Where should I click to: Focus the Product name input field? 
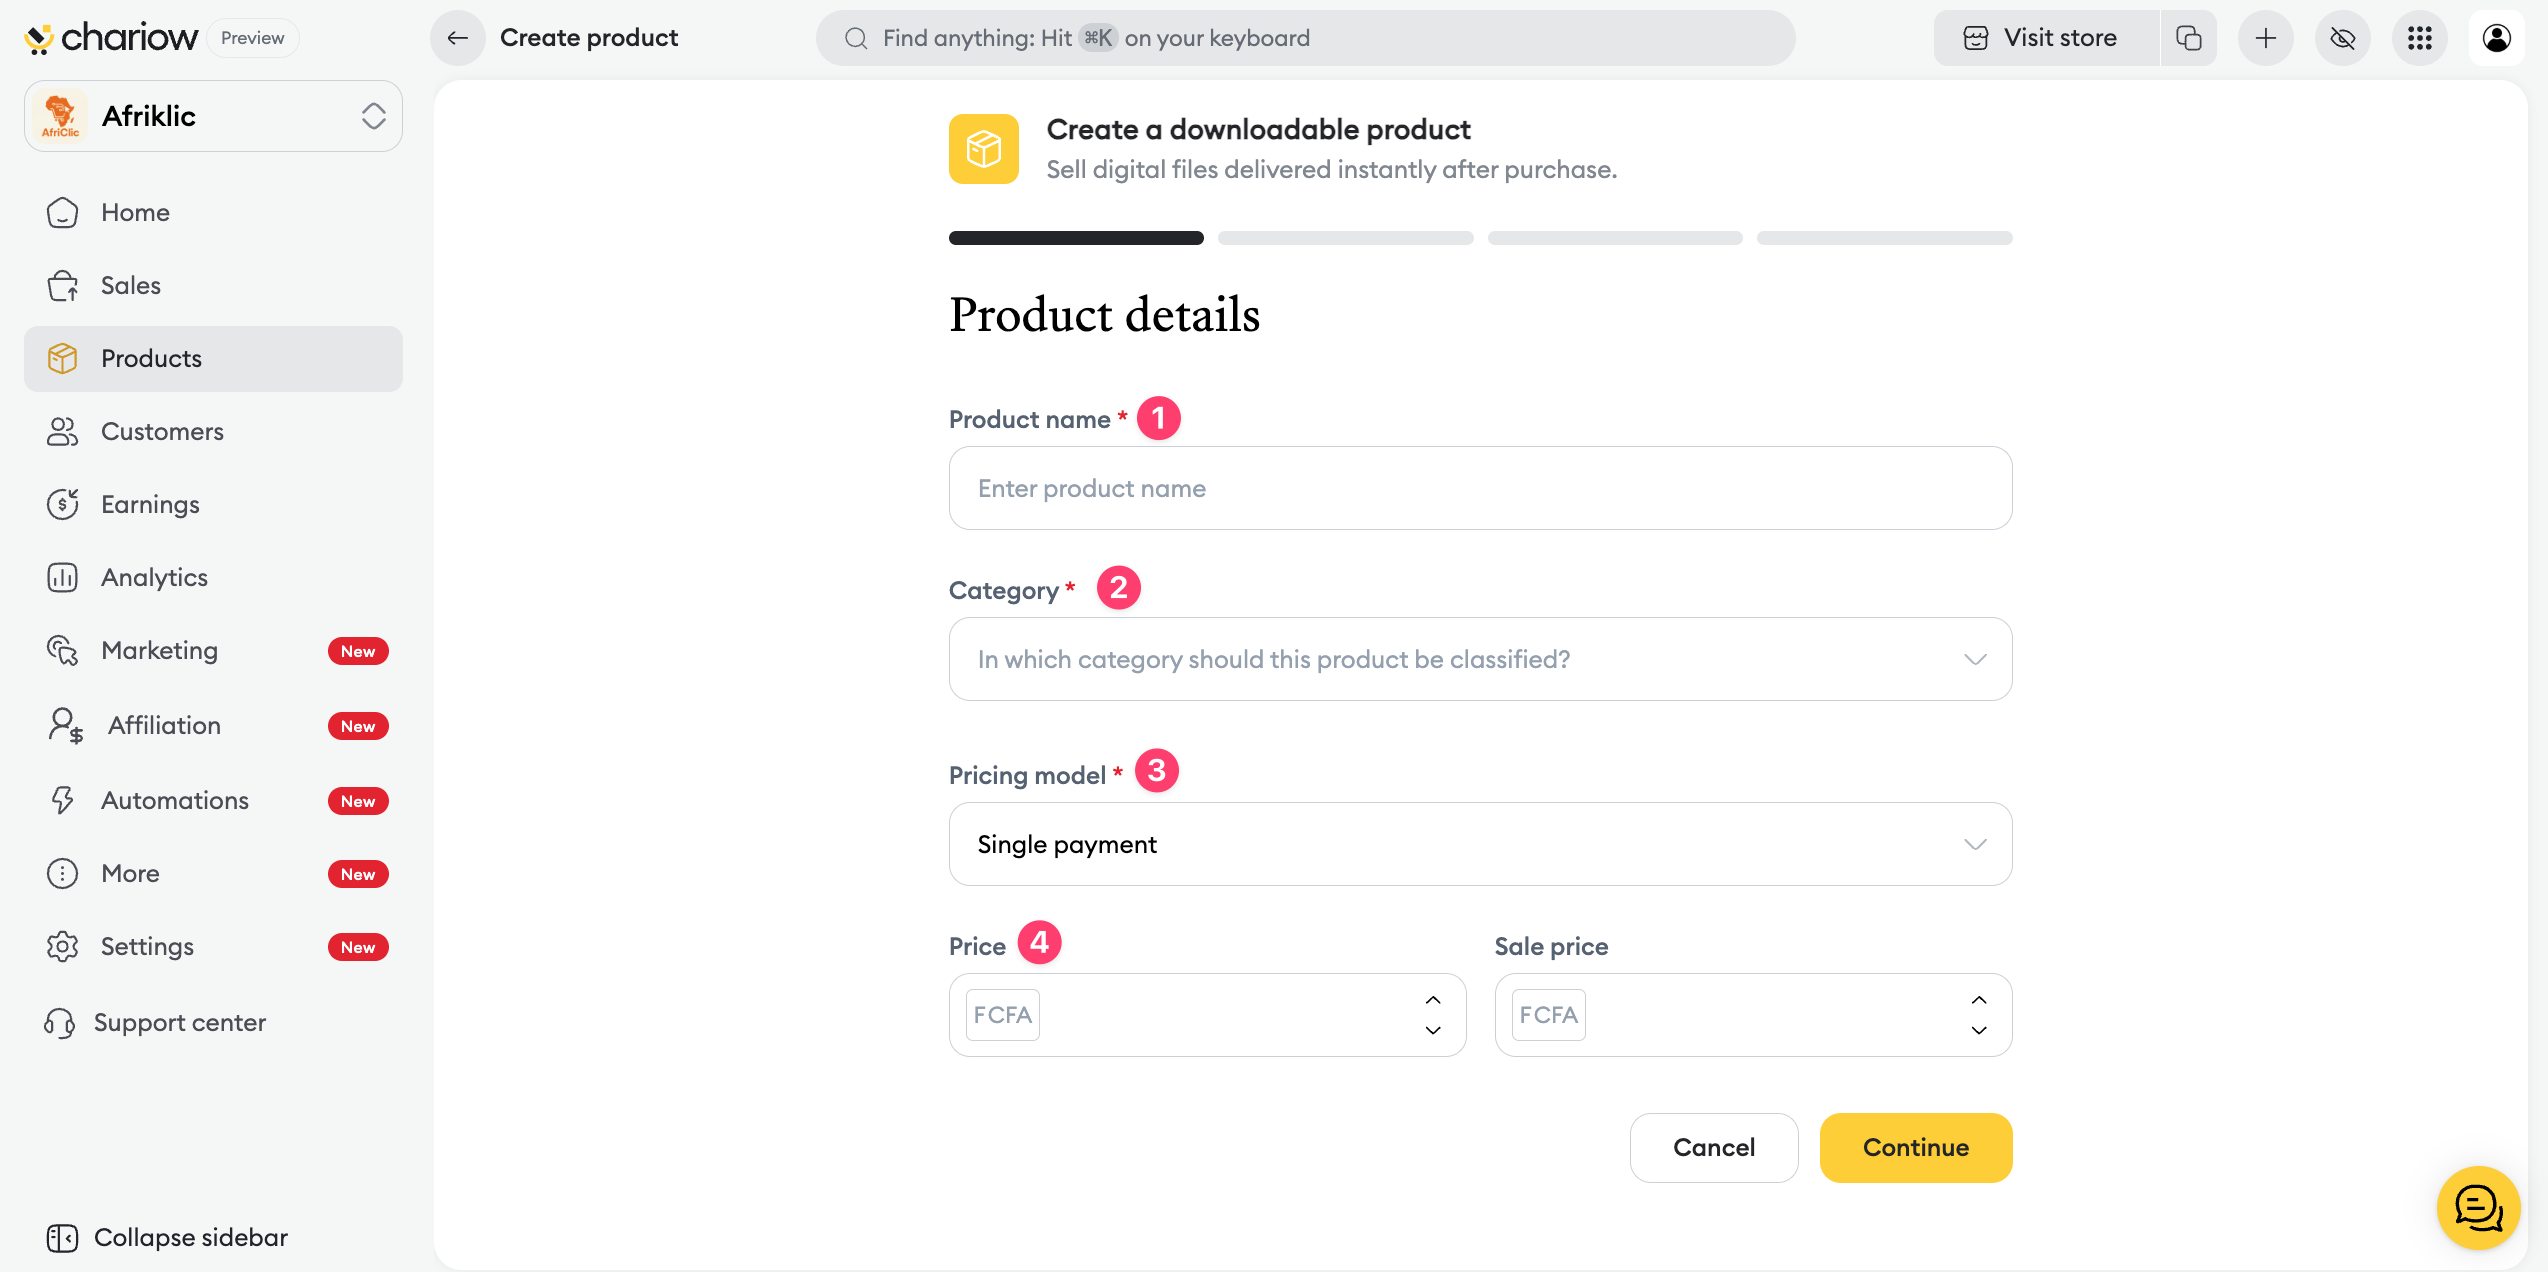click(1480, 488)
